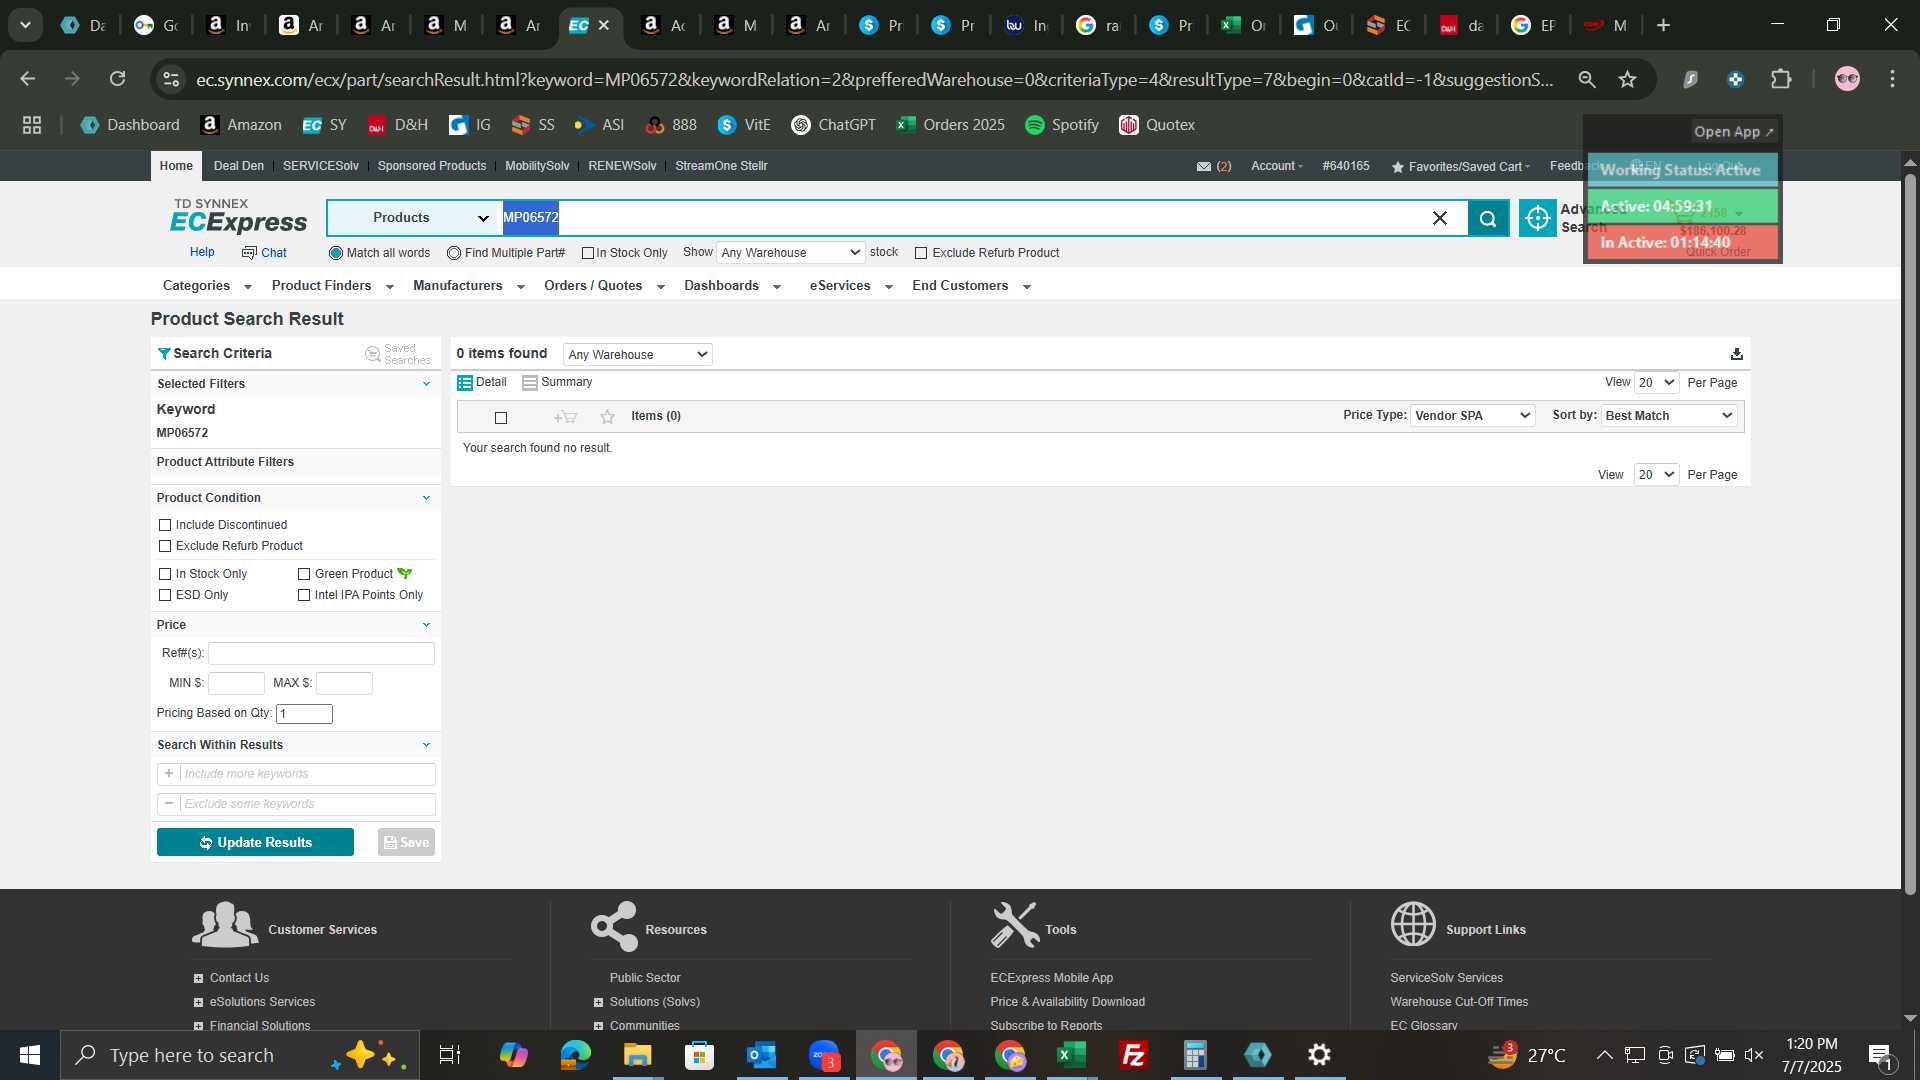Check ESD Only filter
Viewport: 1920px width, 1080px height.
165,595
